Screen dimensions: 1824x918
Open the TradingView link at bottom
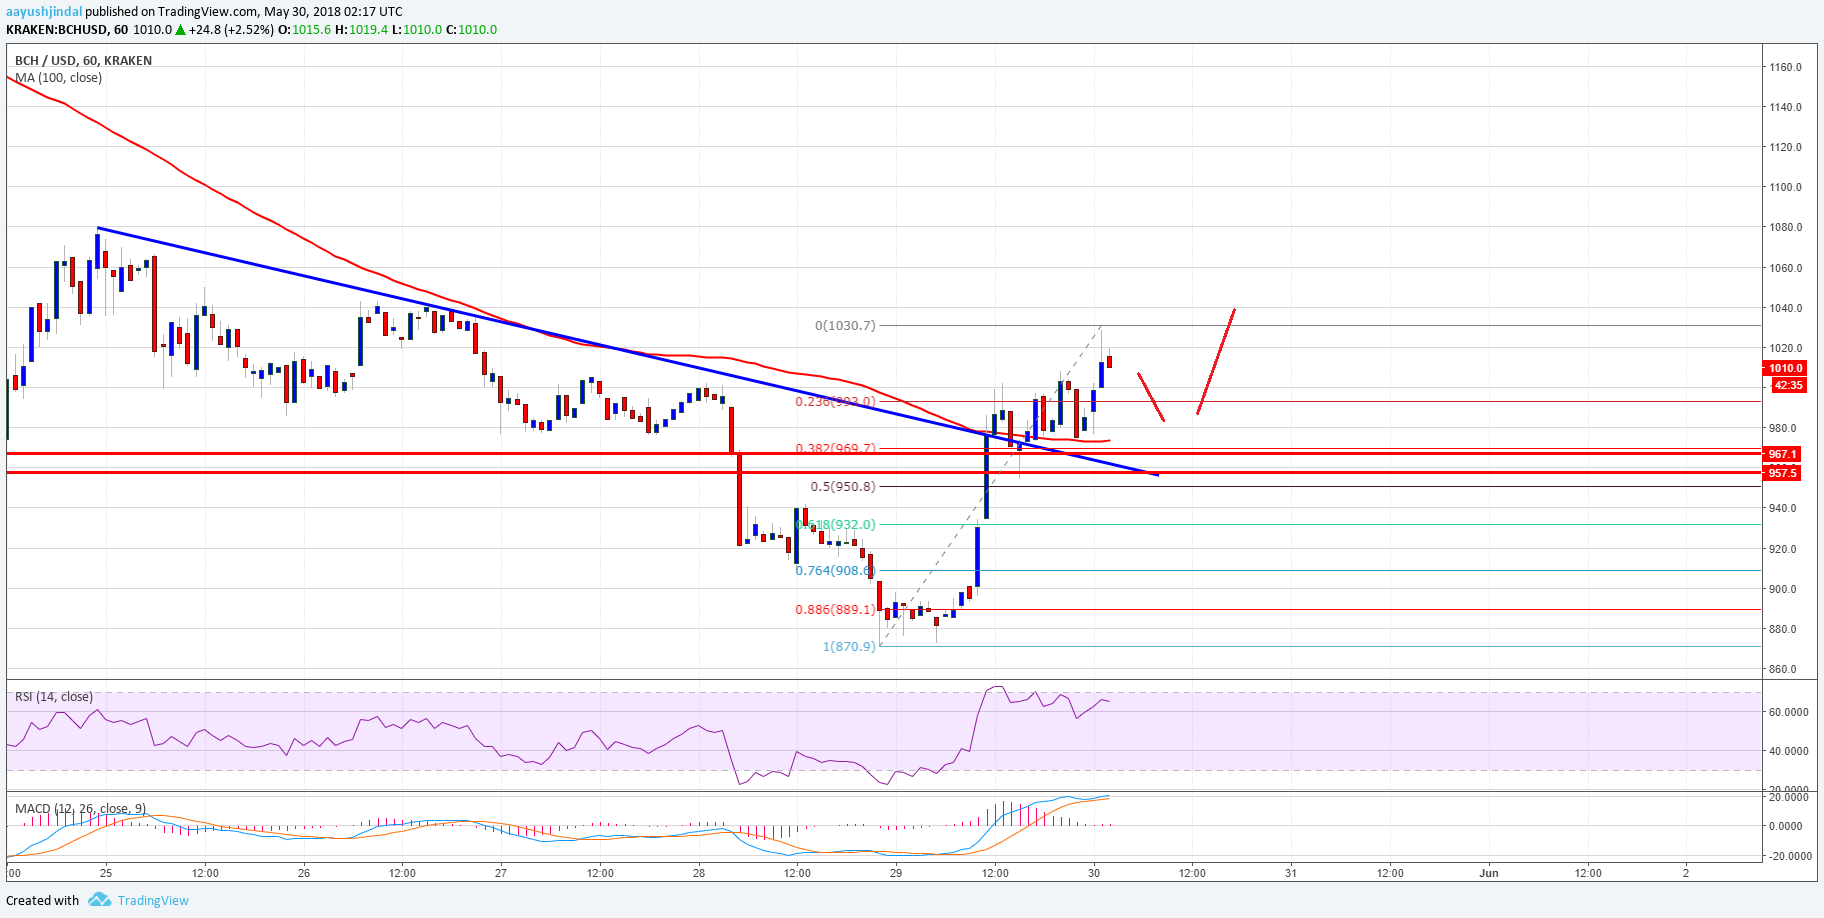pos(153,900)
